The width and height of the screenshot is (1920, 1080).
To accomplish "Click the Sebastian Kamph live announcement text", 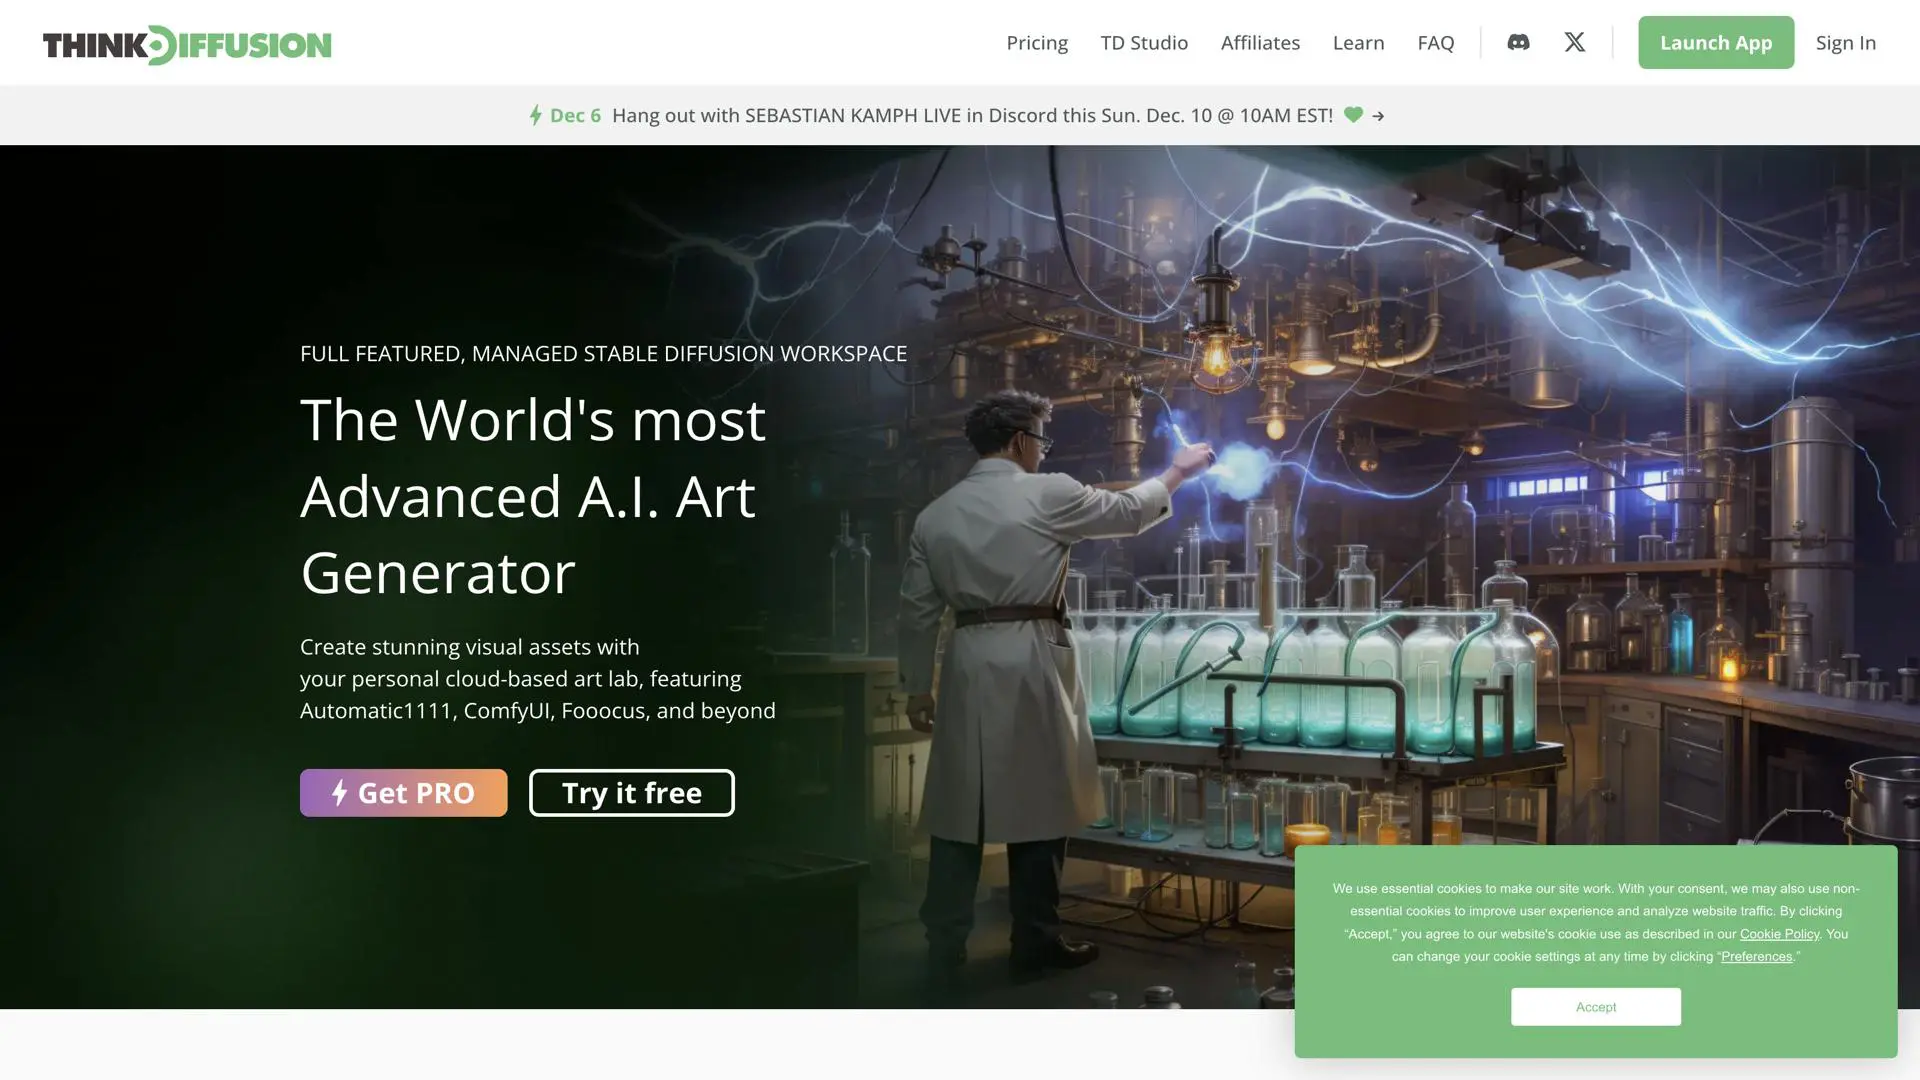I will click(971, 115).
